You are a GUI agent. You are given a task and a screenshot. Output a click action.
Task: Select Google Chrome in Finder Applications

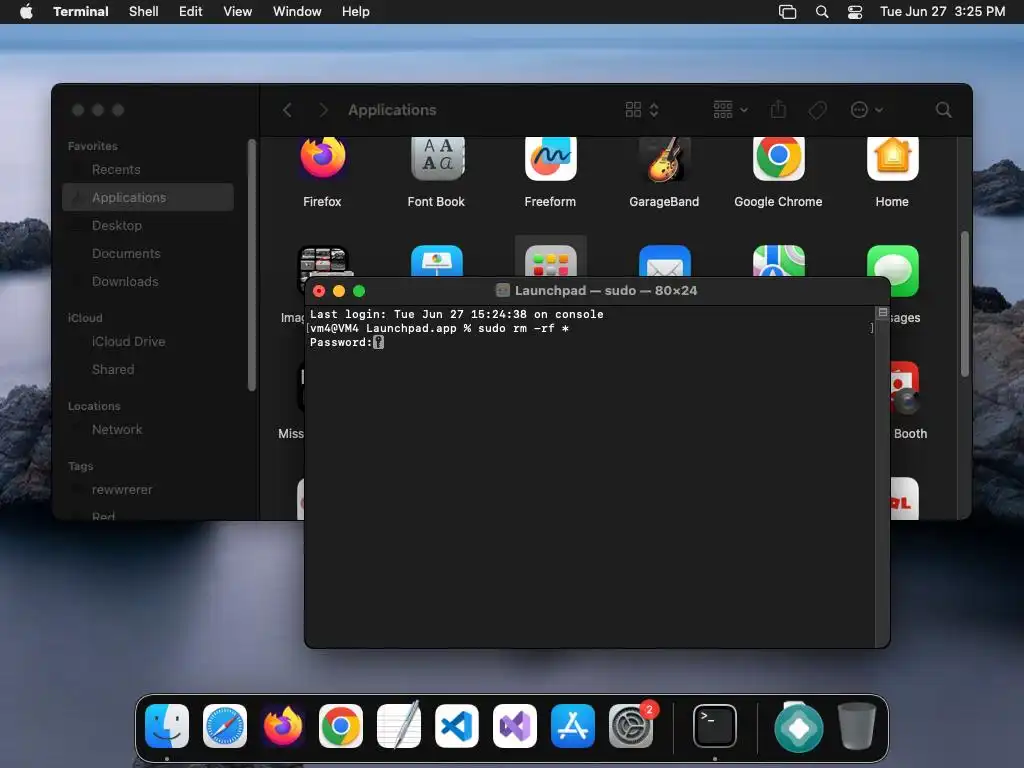[x=778, y=158]
